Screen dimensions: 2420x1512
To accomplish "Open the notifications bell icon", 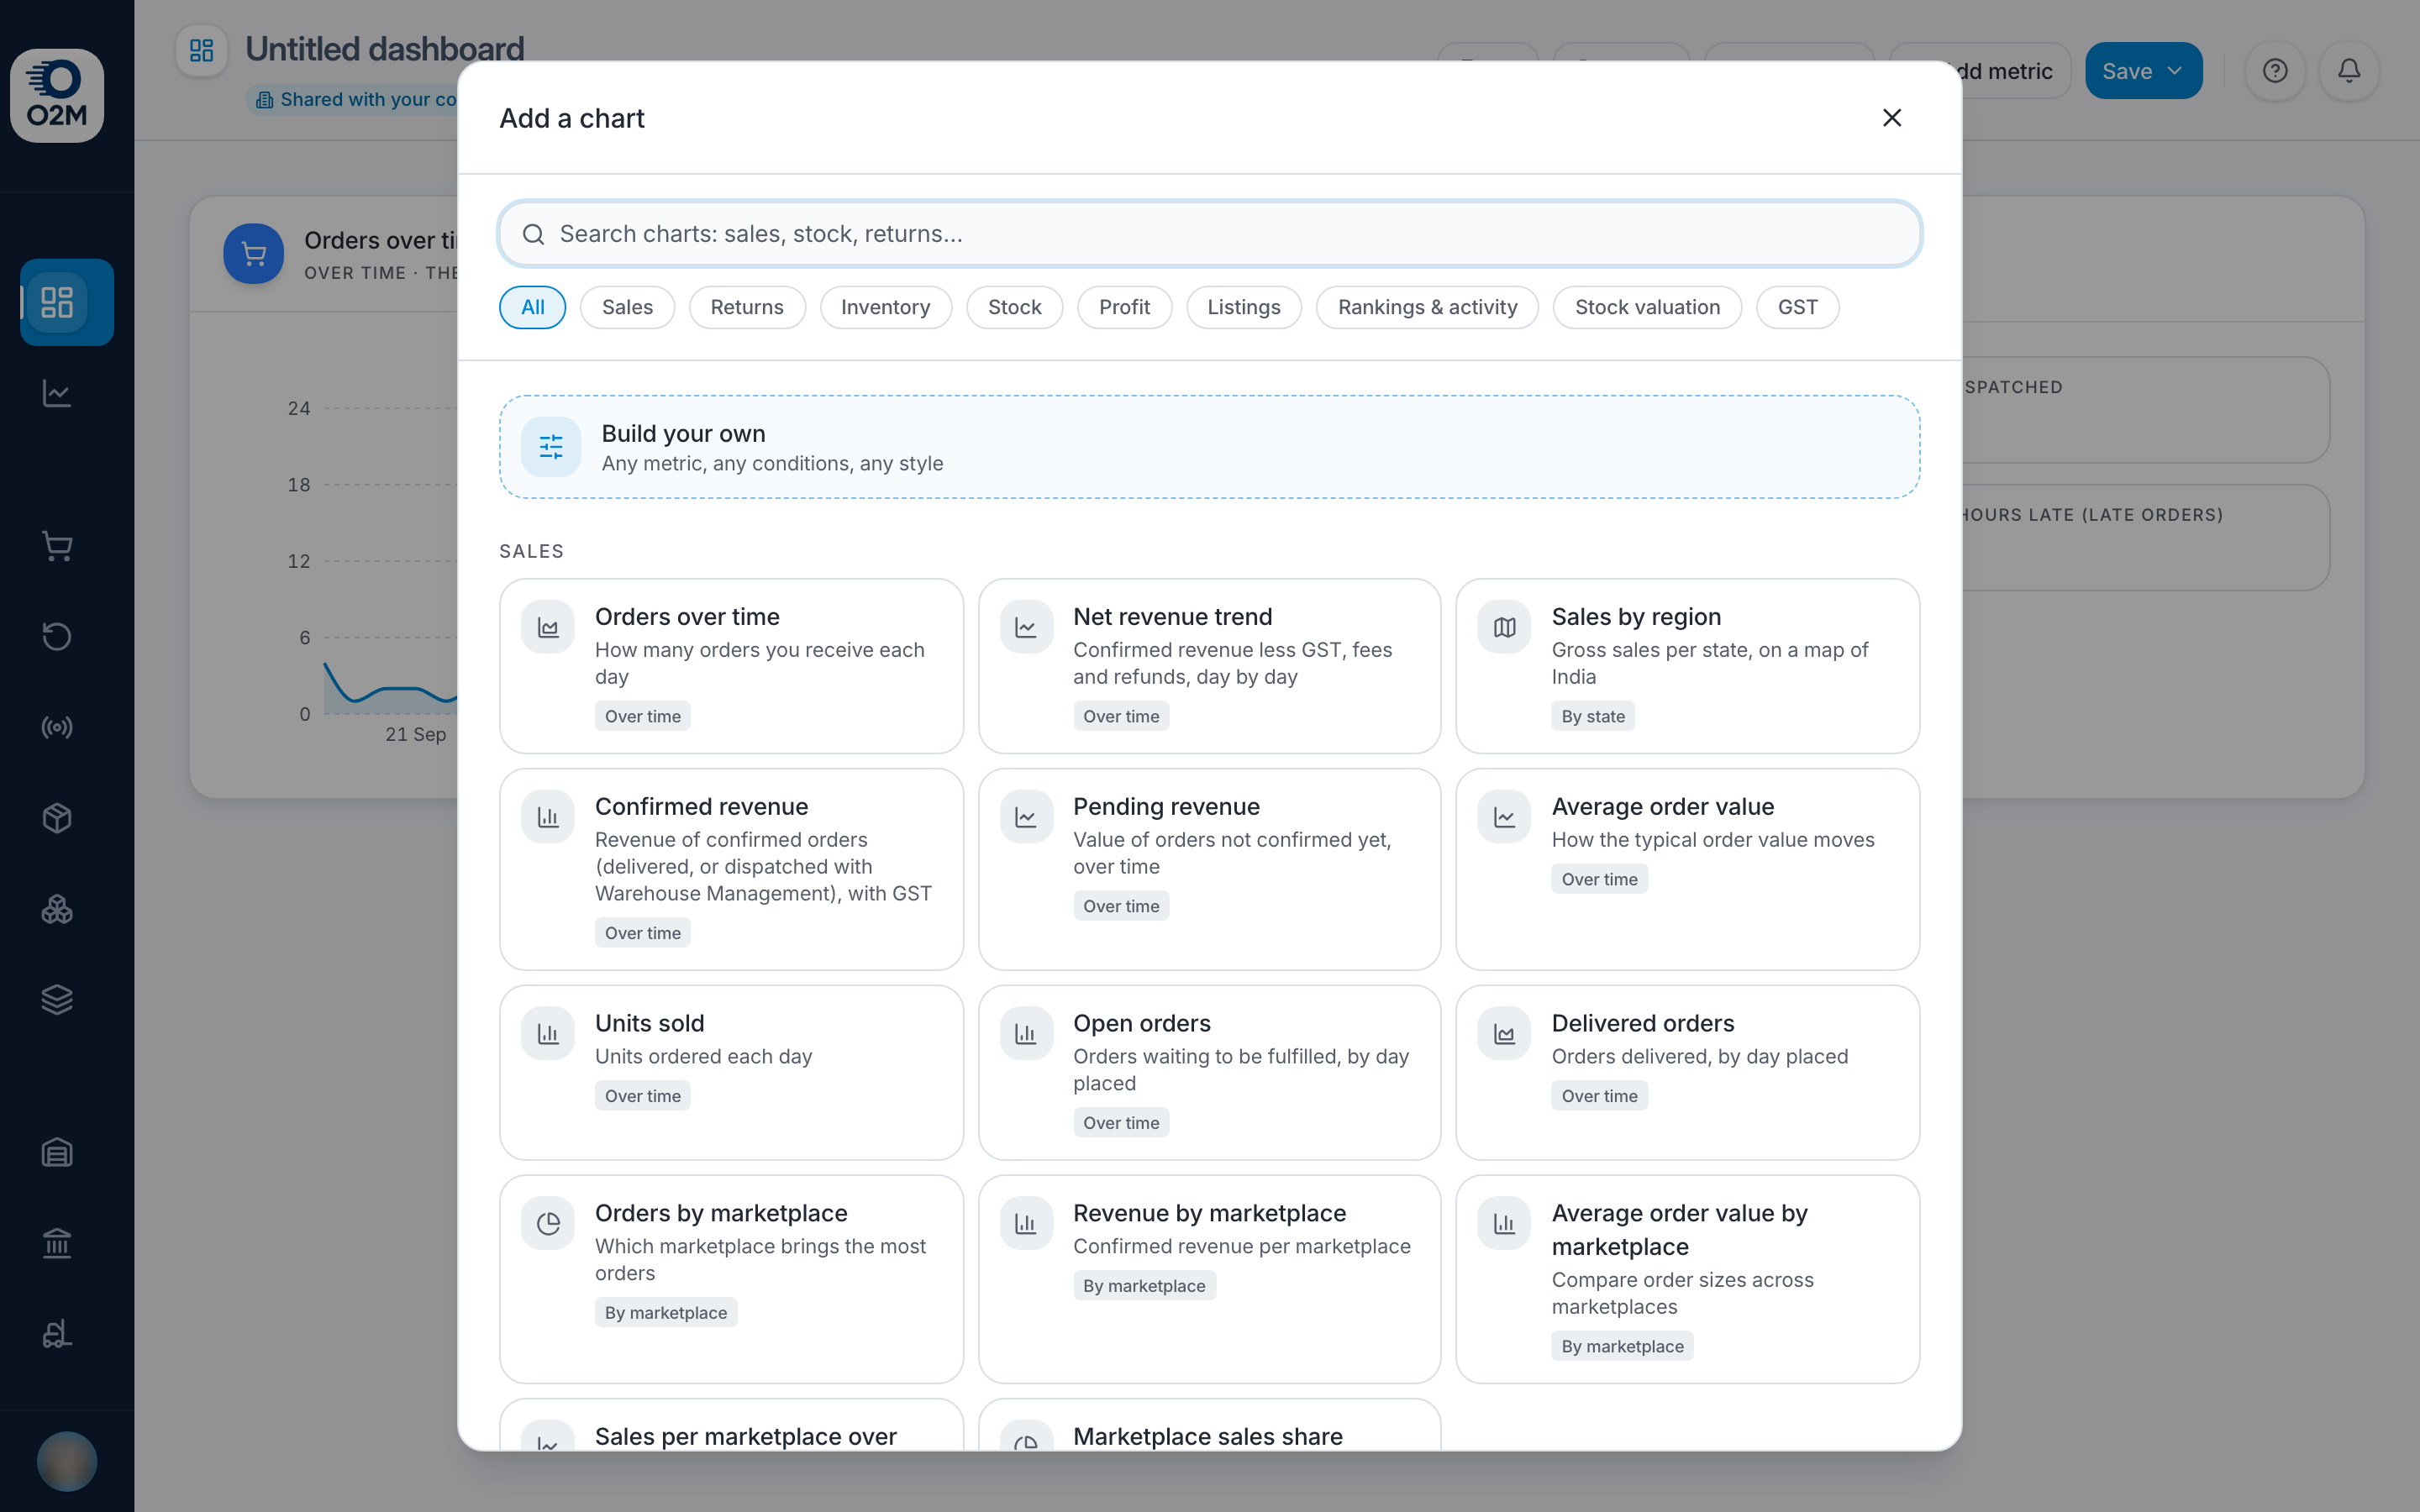I will (2349, 71).
